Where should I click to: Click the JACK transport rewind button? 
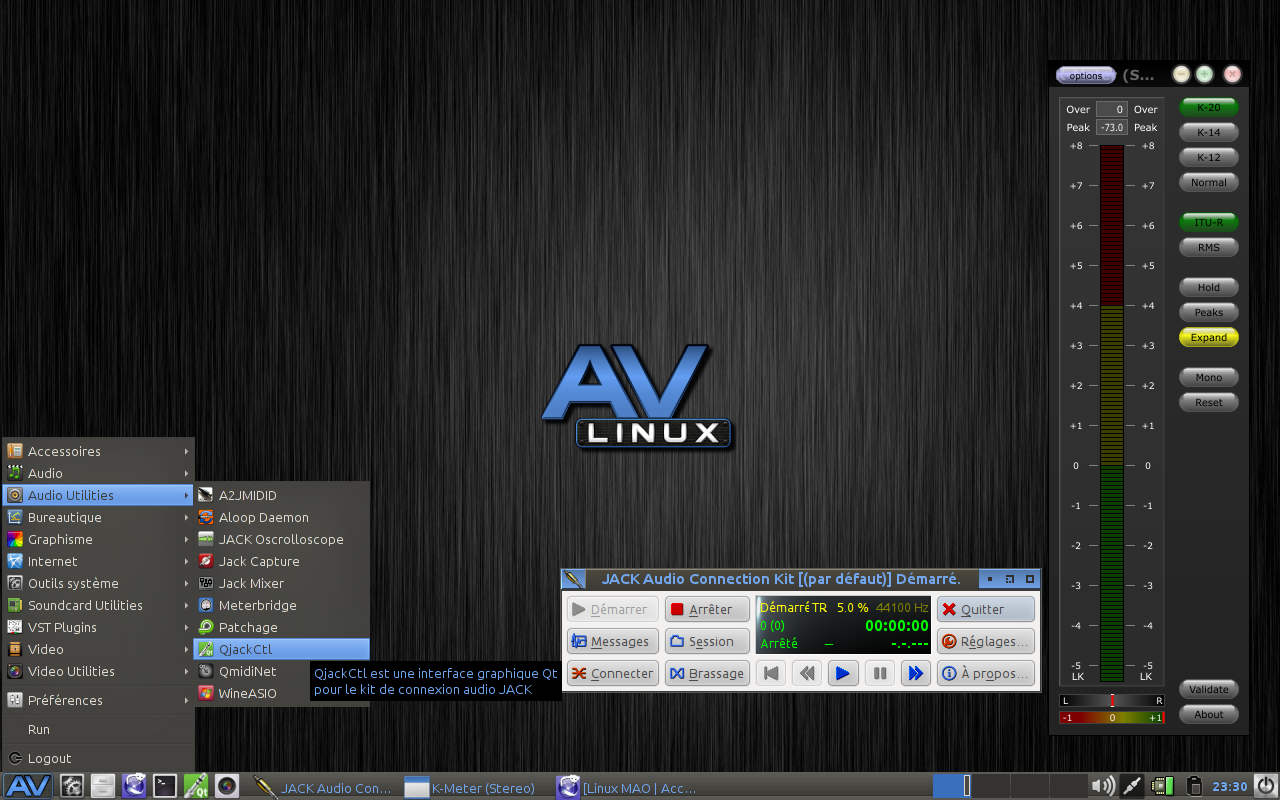tap(807, 674)
